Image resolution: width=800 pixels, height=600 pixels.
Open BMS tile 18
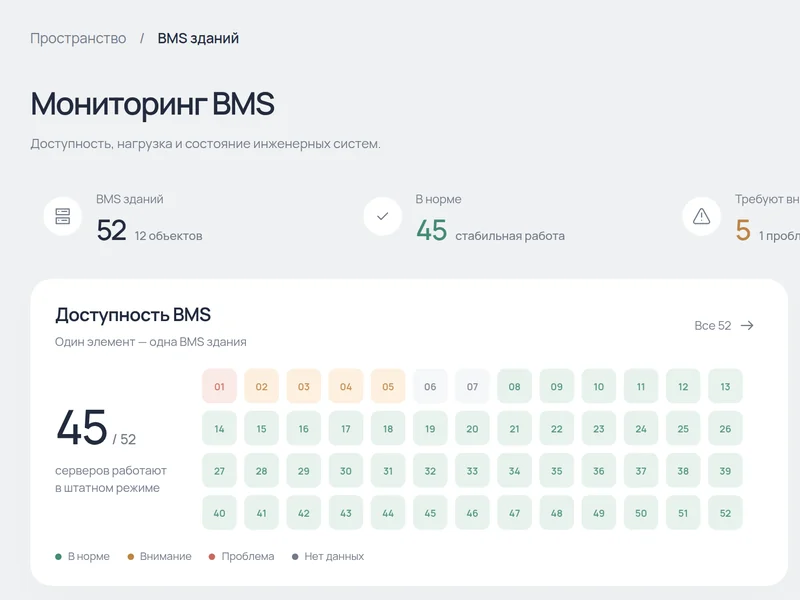click(388, 429)
